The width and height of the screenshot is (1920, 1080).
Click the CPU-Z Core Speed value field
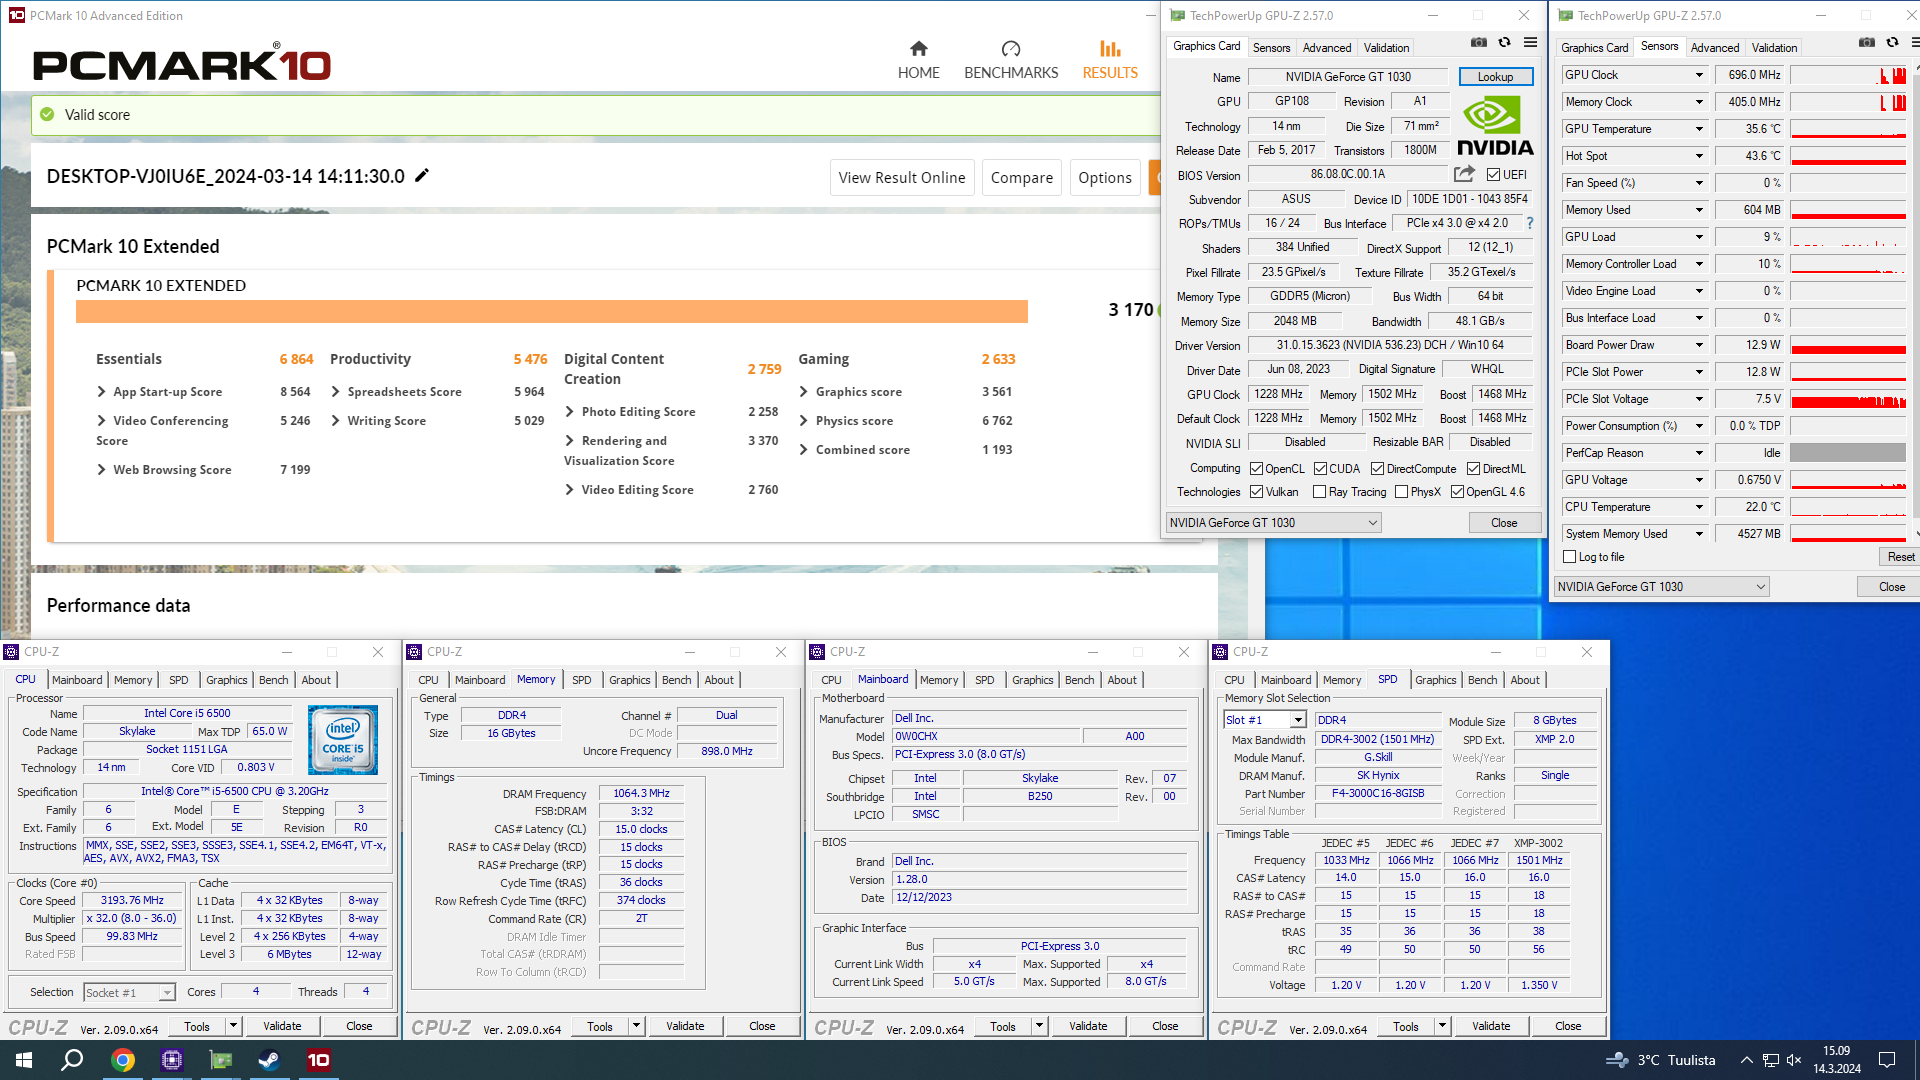click(133, 900)
